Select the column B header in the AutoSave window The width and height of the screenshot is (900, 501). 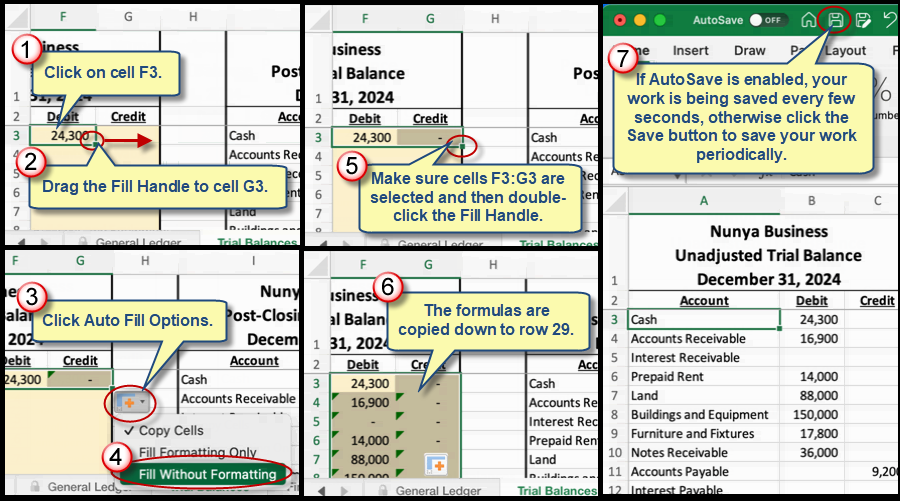tap(812, 201)
